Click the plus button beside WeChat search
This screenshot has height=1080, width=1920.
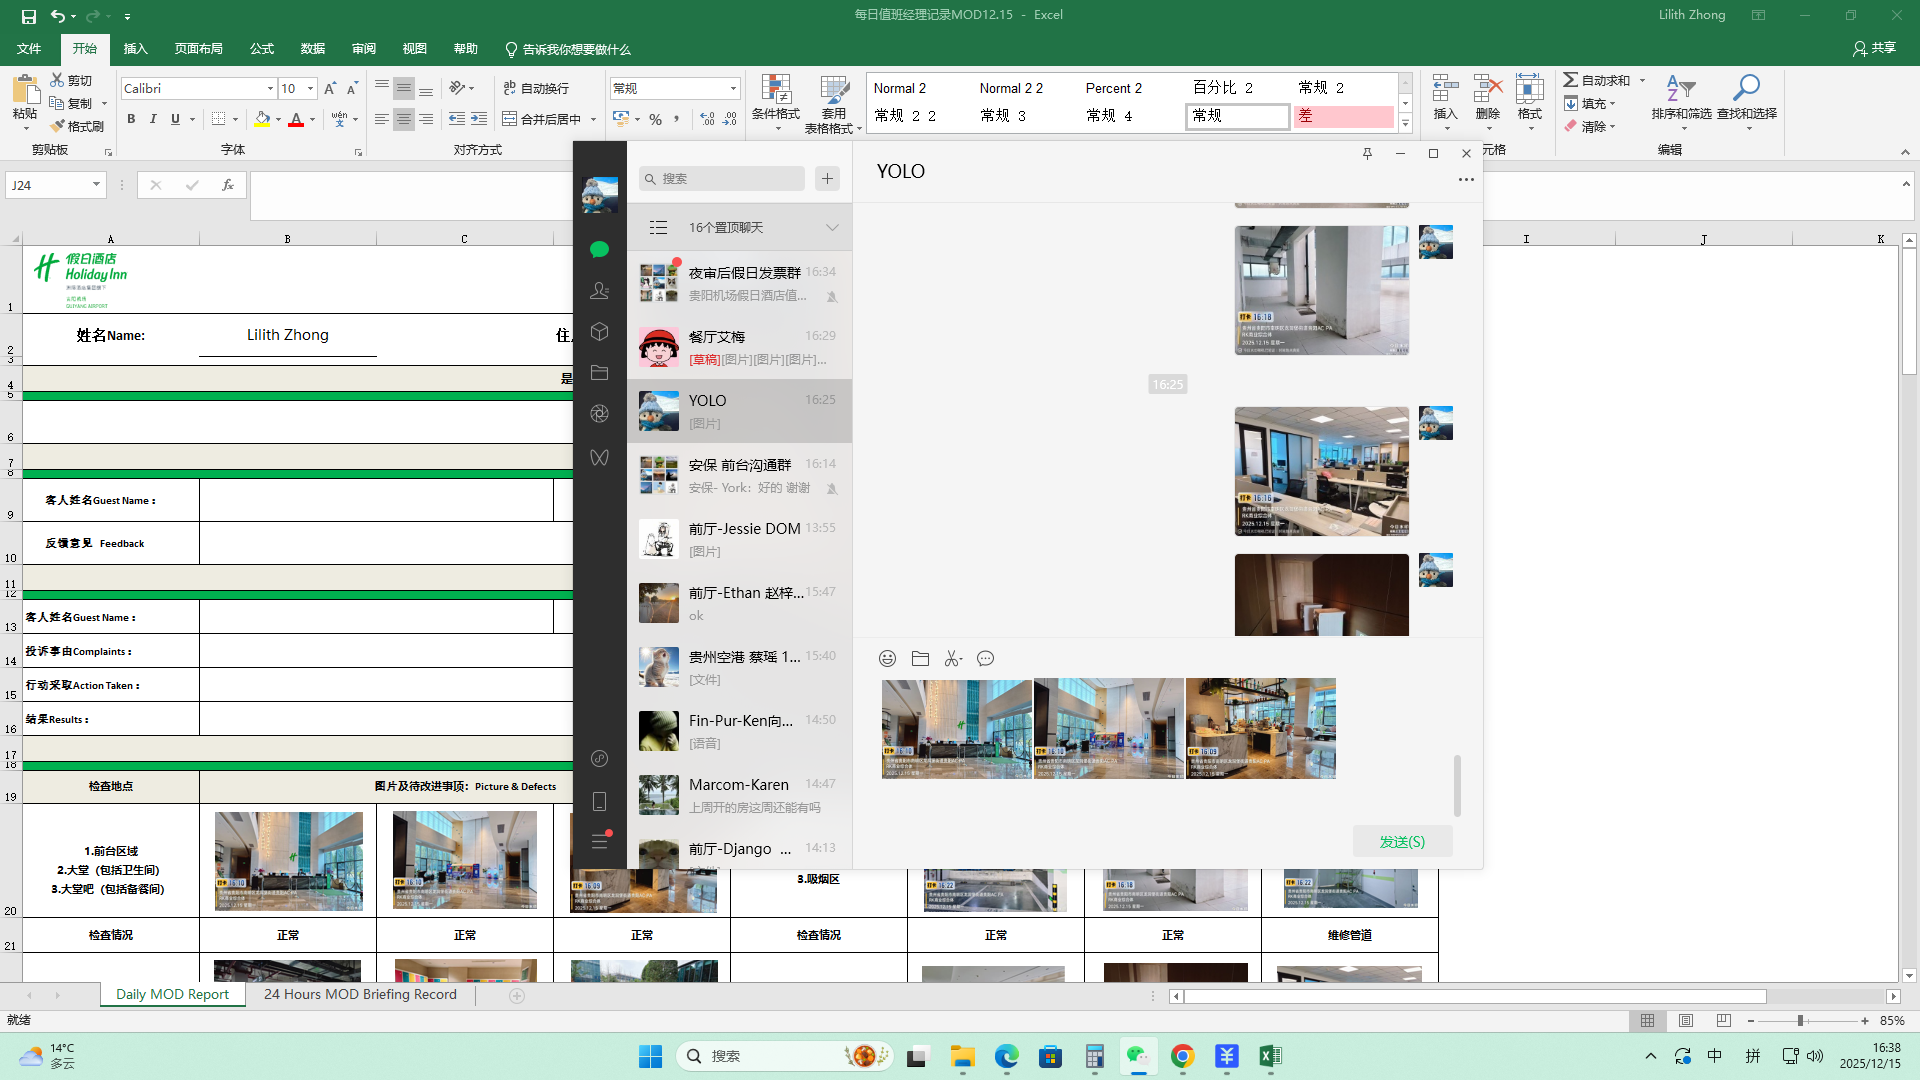827,179
